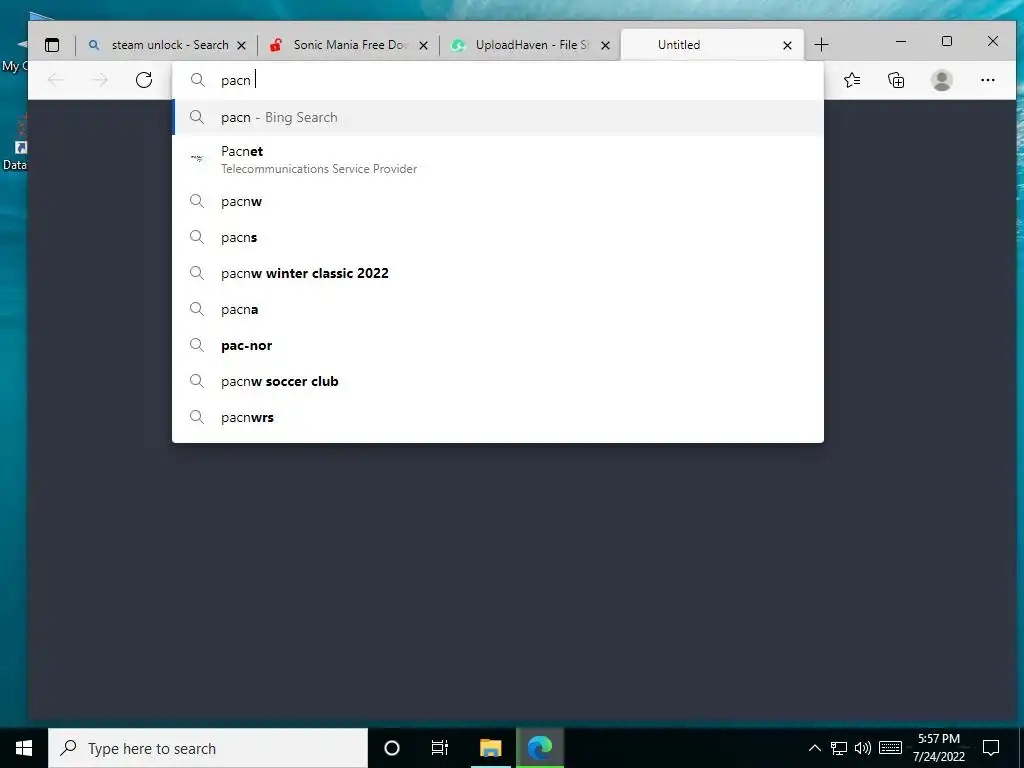Close the steam unlock - Search tab
This screenshot has width=1024, height=768.
coord(241,45)
